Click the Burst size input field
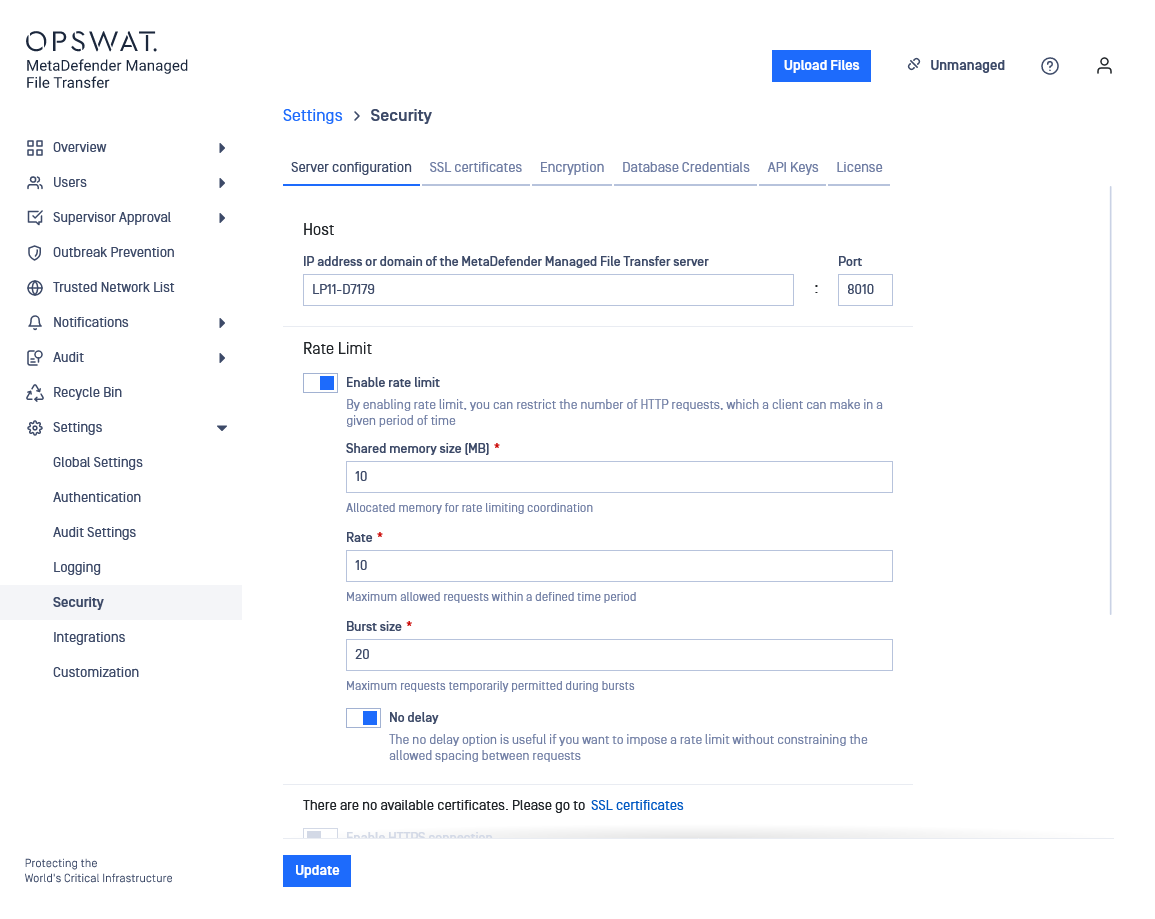The height and width of the screenshot is (919, 1155). click(619, 655)
